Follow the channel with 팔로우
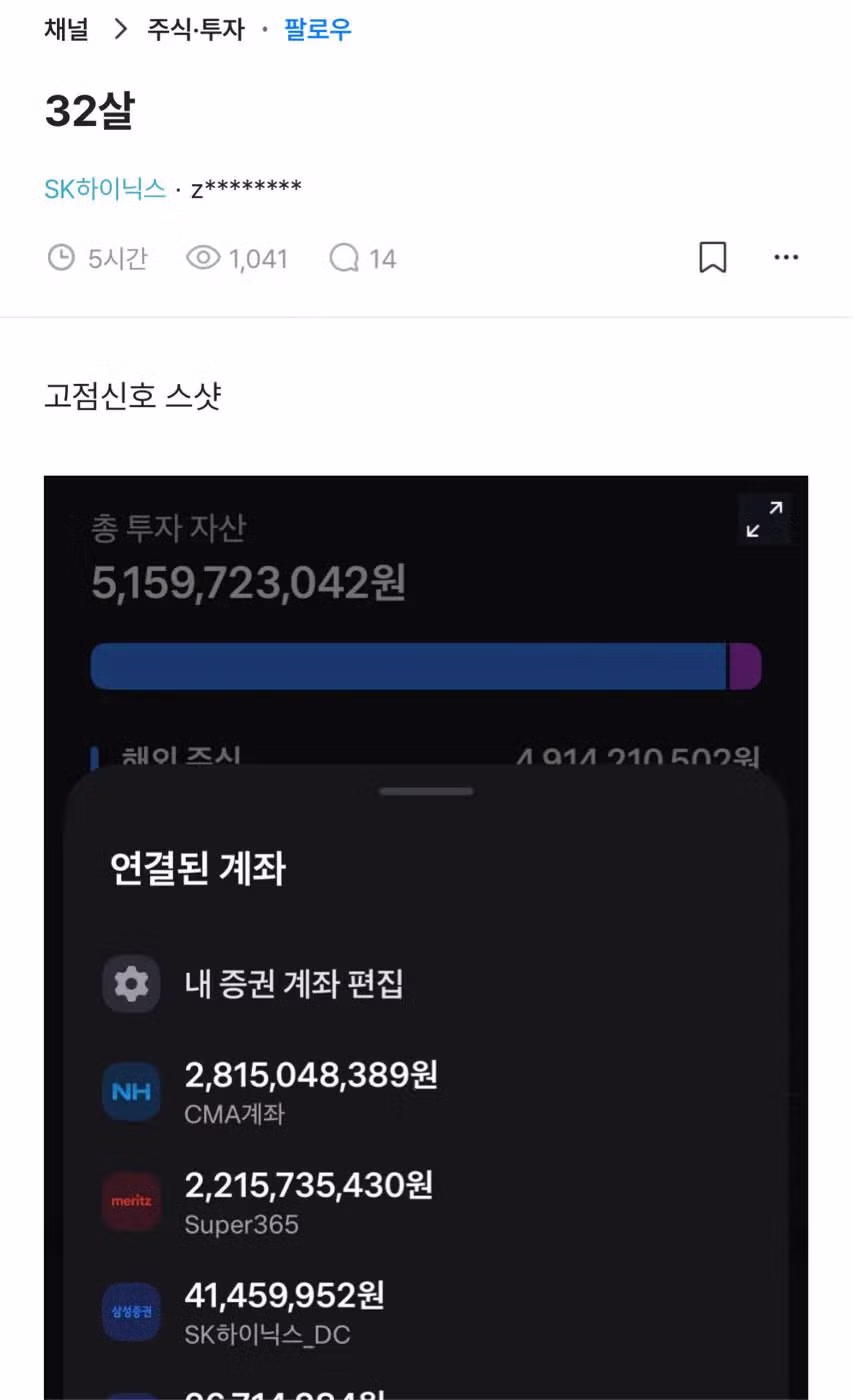Image resolution: width=853 pixels, height=1400 pixels. click(318, 29)
